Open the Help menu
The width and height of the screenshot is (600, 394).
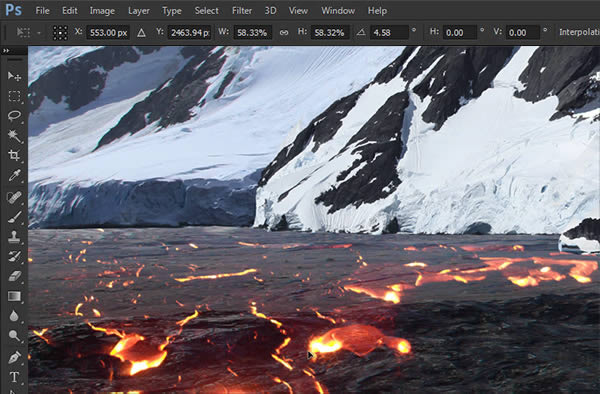tap(377, 11)
